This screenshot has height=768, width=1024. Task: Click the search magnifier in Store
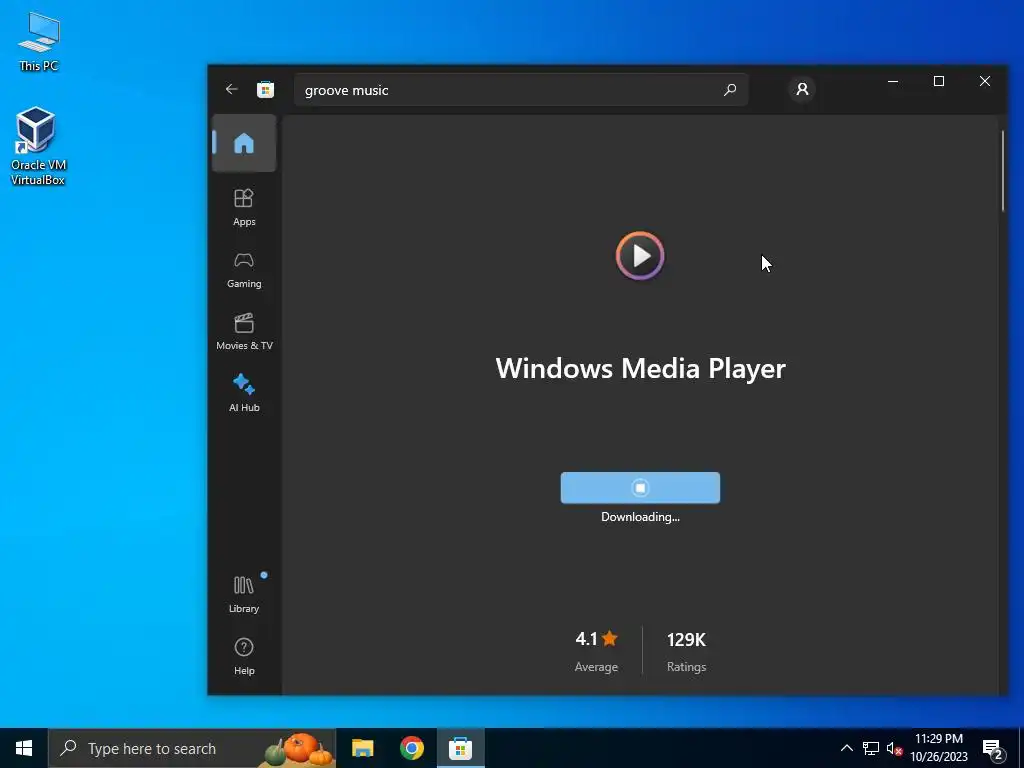[x=729, y=89]
